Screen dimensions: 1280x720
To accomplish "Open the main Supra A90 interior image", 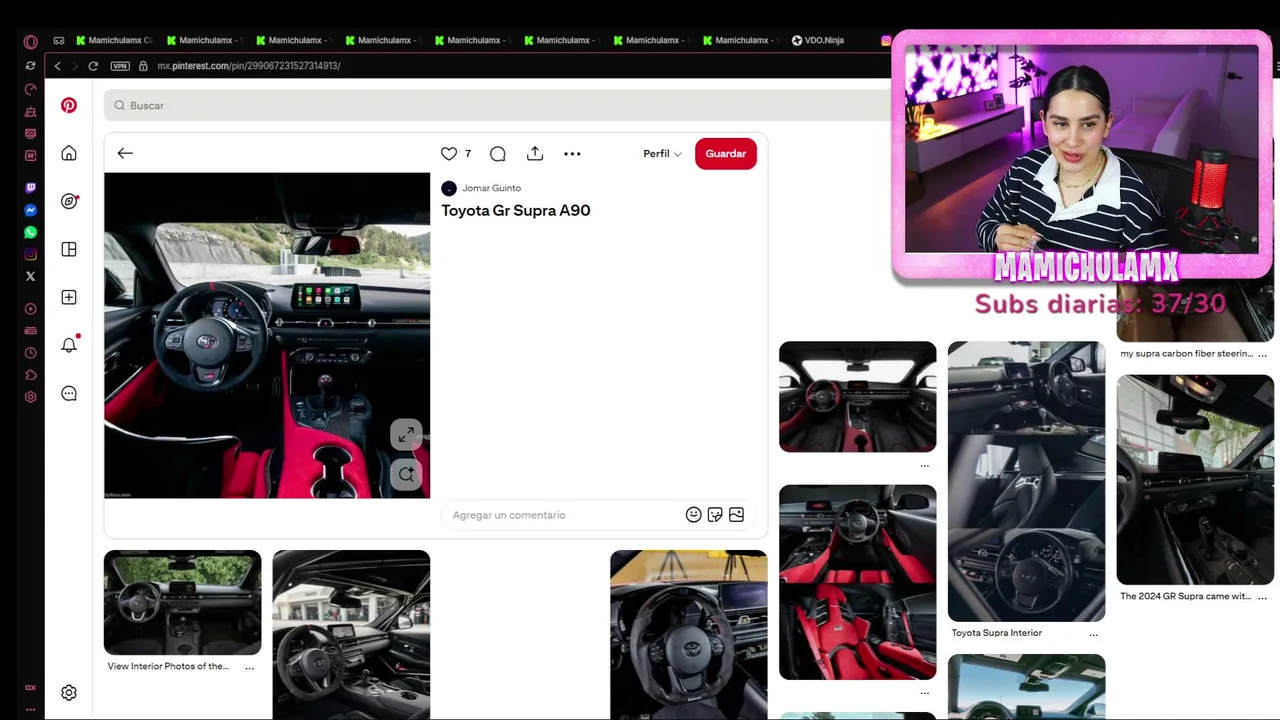I will click(267, 335).
